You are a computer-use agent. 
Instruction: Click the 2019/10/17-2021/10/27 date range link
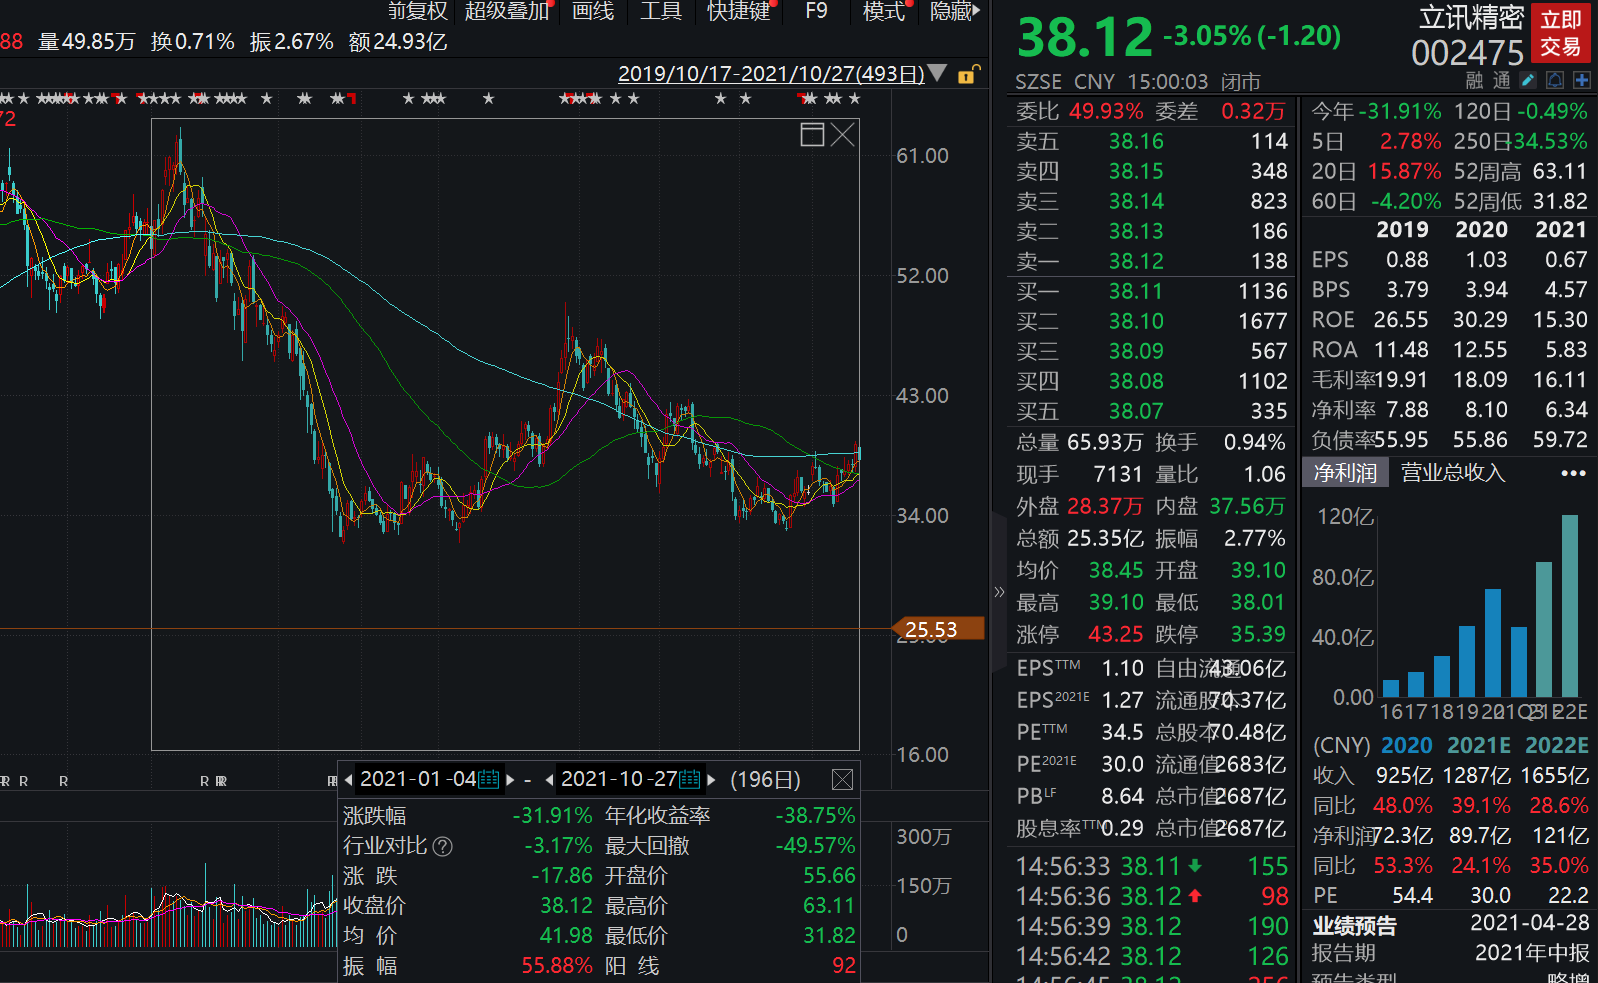(x=770, y=74)
